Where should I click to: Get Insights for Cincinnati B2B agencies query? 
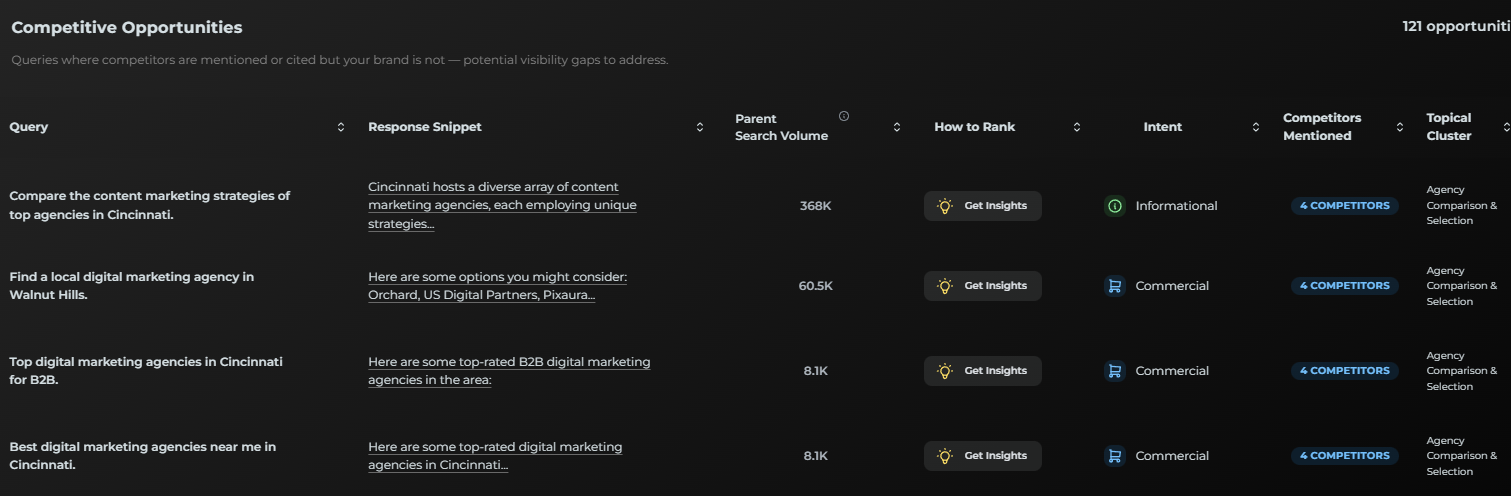982,371
